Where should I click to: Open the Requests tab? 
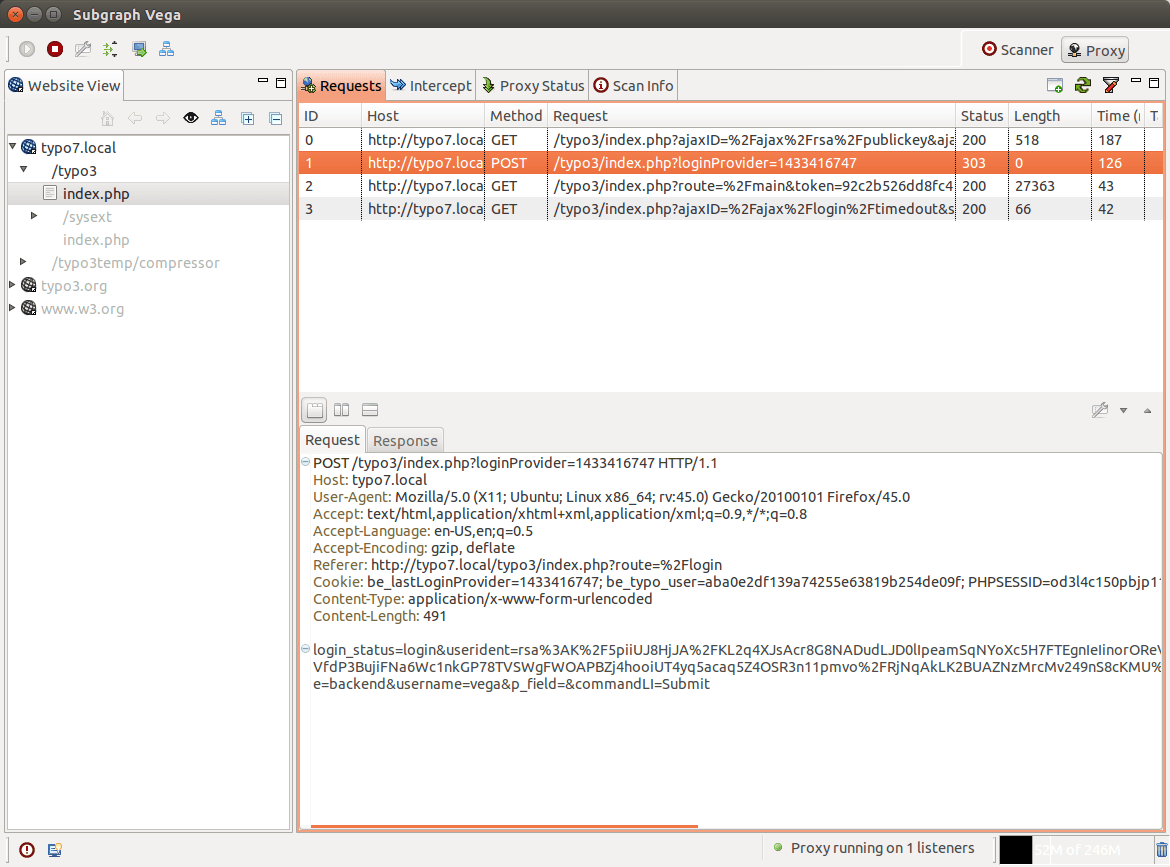(x=342, y=86)
